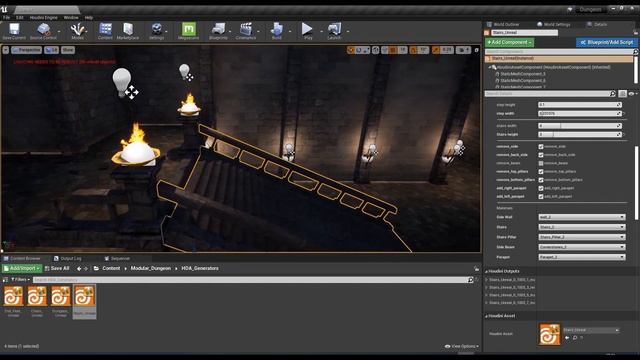
Task: Open property matrix grid button in Details
Action: [622, 94]
